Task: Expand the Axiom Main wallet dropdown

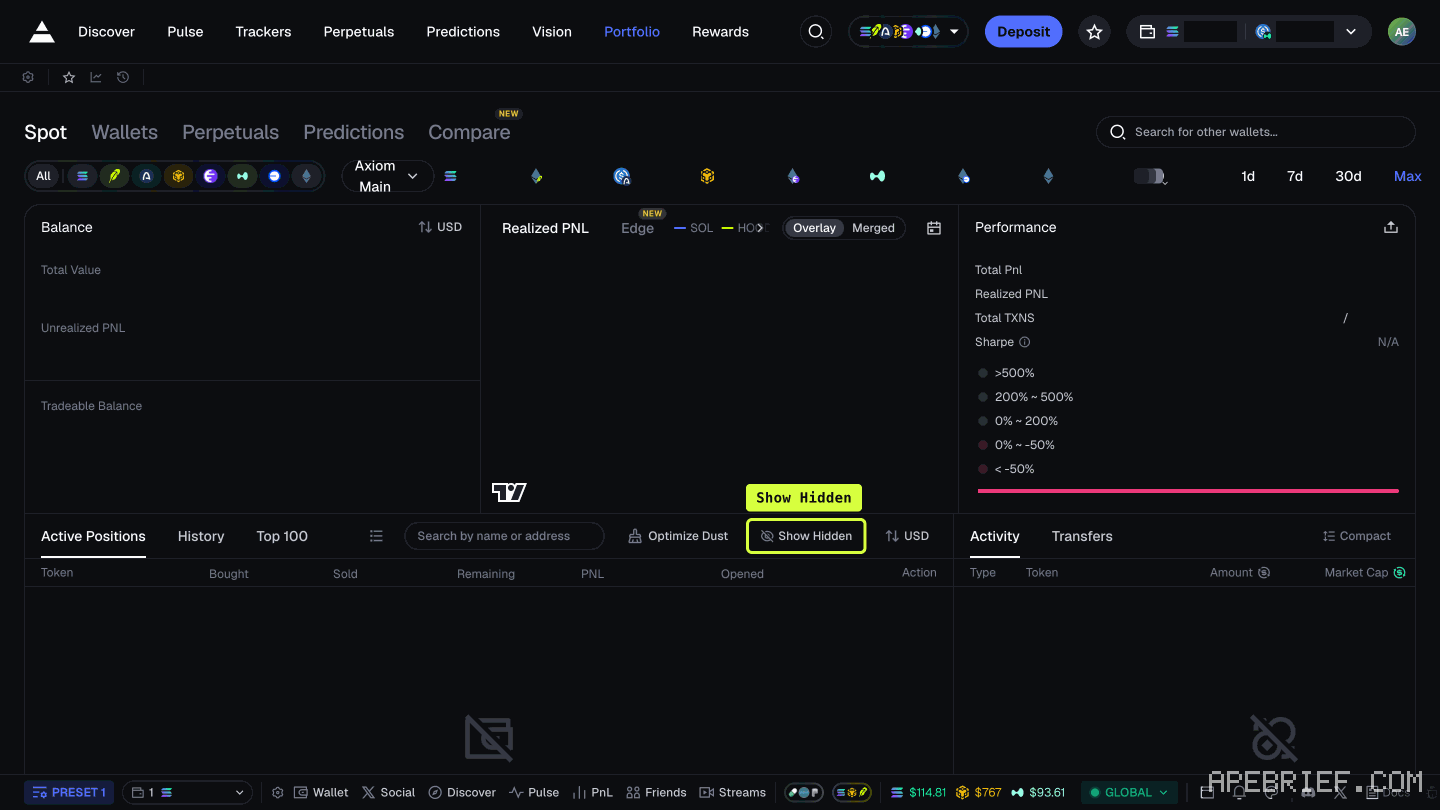Action: 388,176
